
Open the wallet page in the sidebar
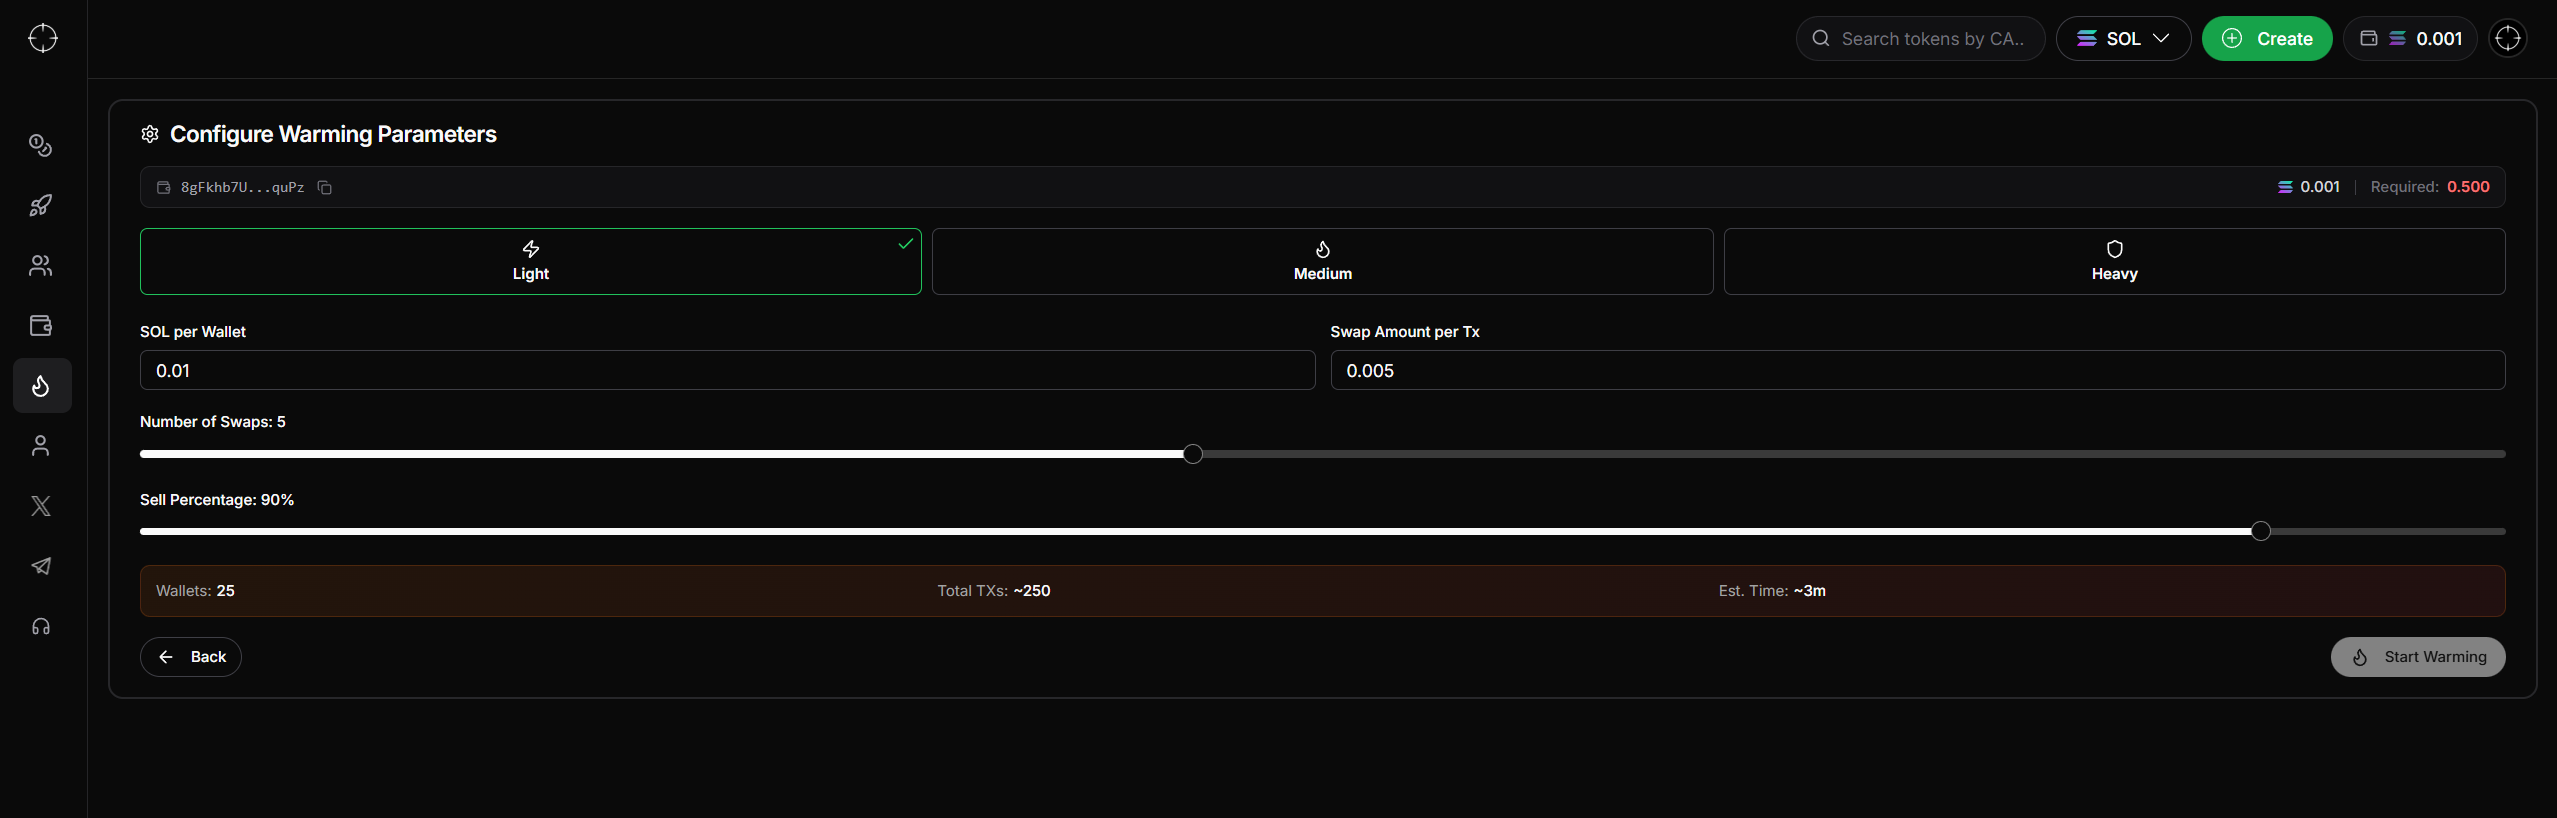click(x=41, y=326)
